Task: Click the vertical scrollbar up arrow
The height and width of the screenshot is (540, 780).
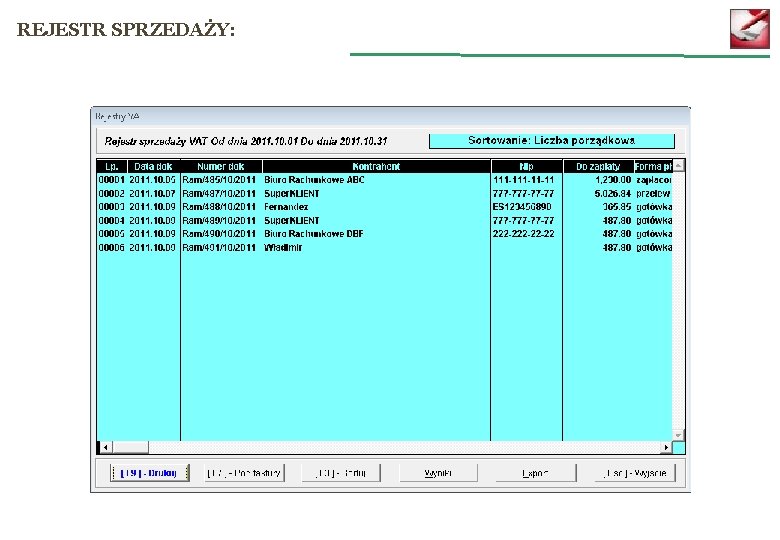Action: 679,166
